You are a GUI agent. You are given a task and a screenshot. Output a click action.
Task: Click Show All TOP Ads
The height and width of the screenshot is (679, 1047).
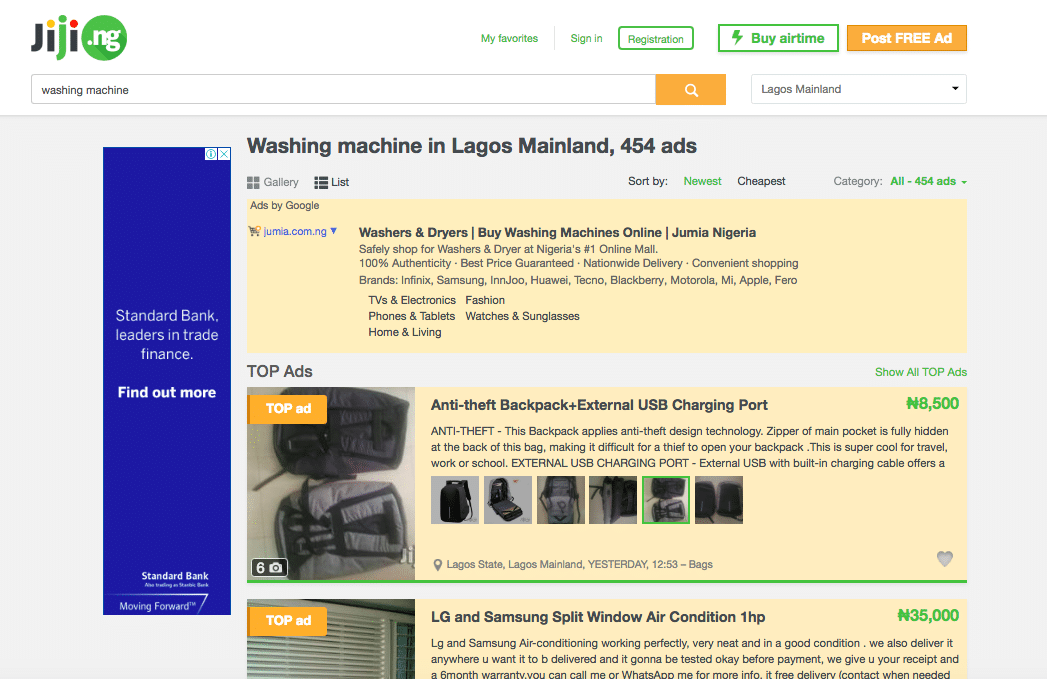(921, 372)
